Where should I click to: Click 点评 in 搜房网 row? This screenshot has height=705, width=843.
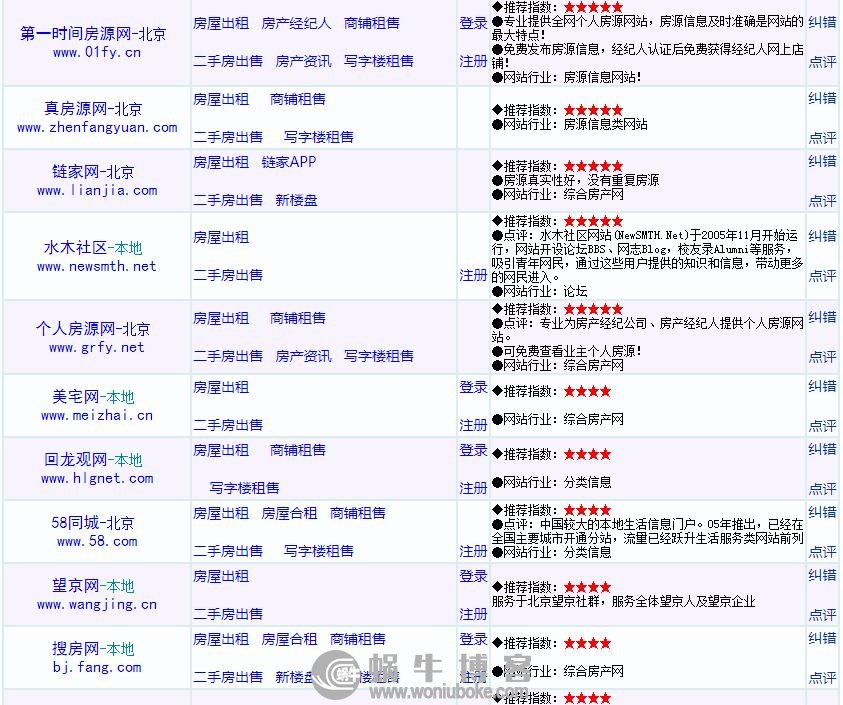823,678
